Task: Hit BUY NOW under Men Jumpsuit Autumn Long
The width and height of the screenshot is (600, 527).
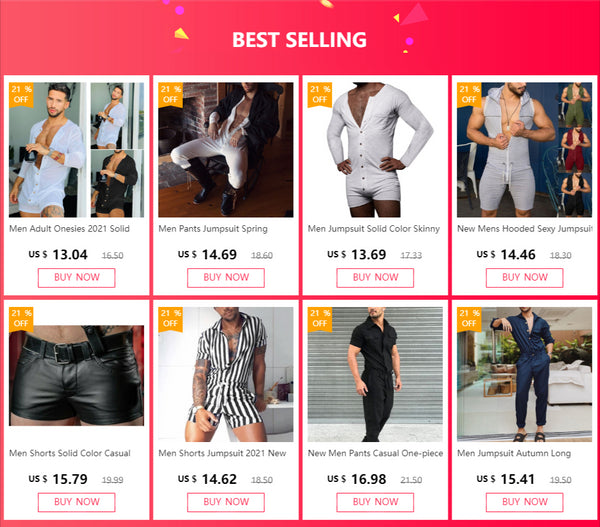Action: [x=524, y=501]
